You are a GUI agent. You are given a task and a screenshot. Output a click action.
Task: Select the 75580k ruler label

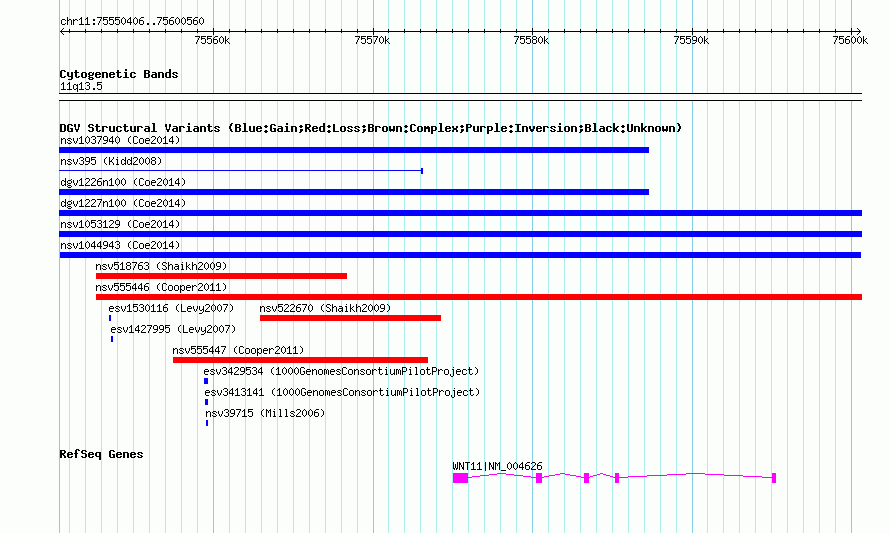[x=531, y=40]
